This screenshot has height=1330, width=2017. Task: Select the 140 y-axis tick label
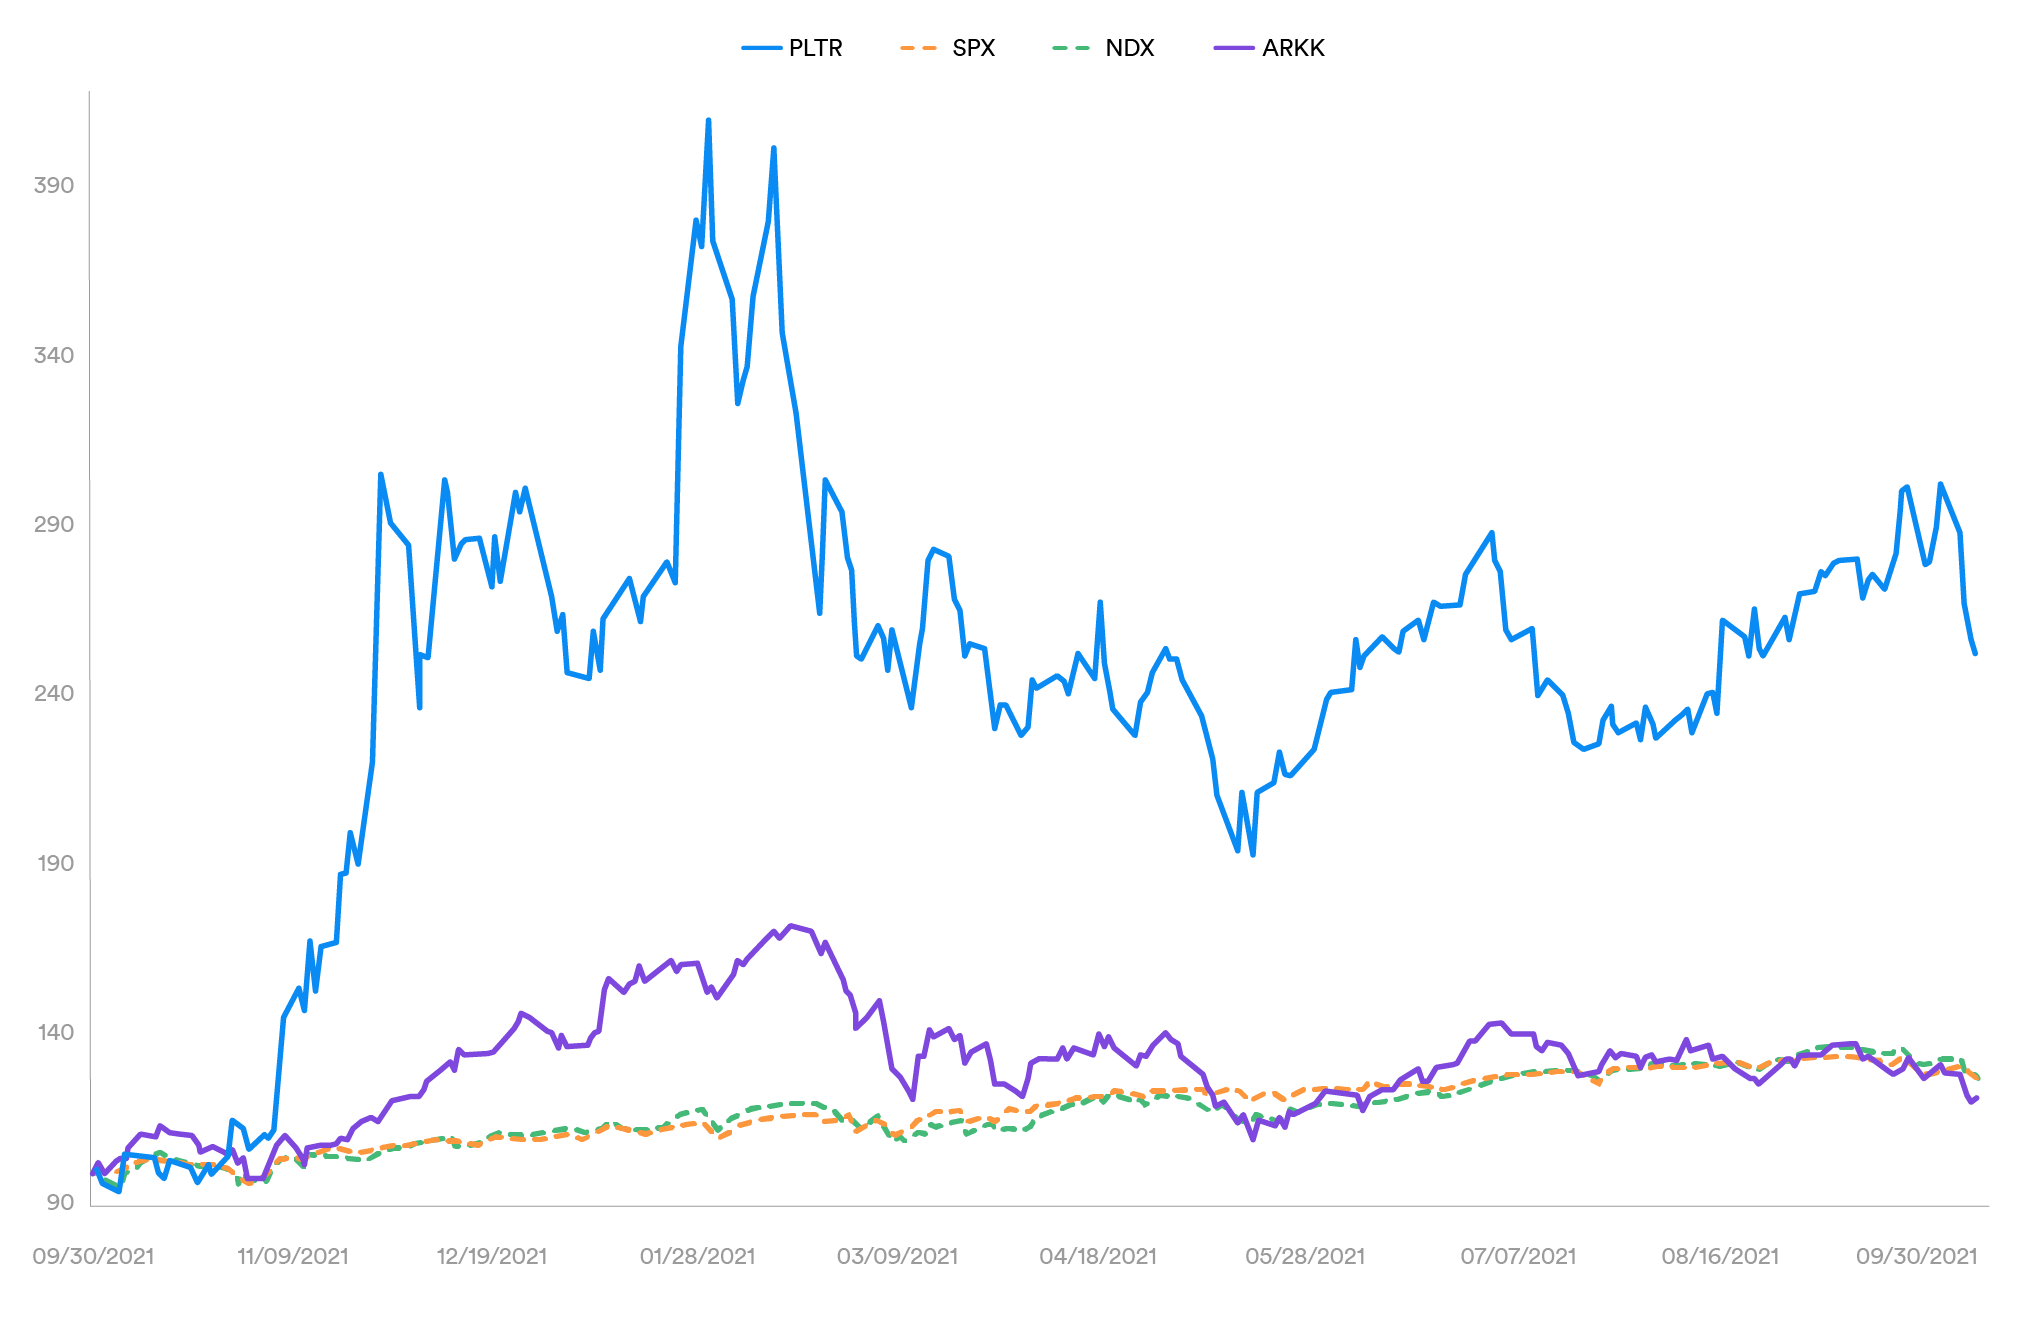(54, 1032)
